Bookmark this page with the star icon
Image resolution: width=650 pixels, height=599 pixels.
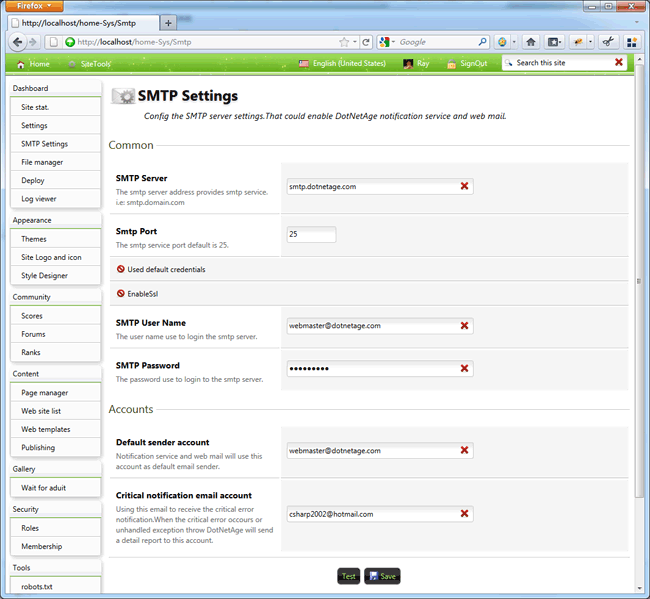[x=344, y=42]
